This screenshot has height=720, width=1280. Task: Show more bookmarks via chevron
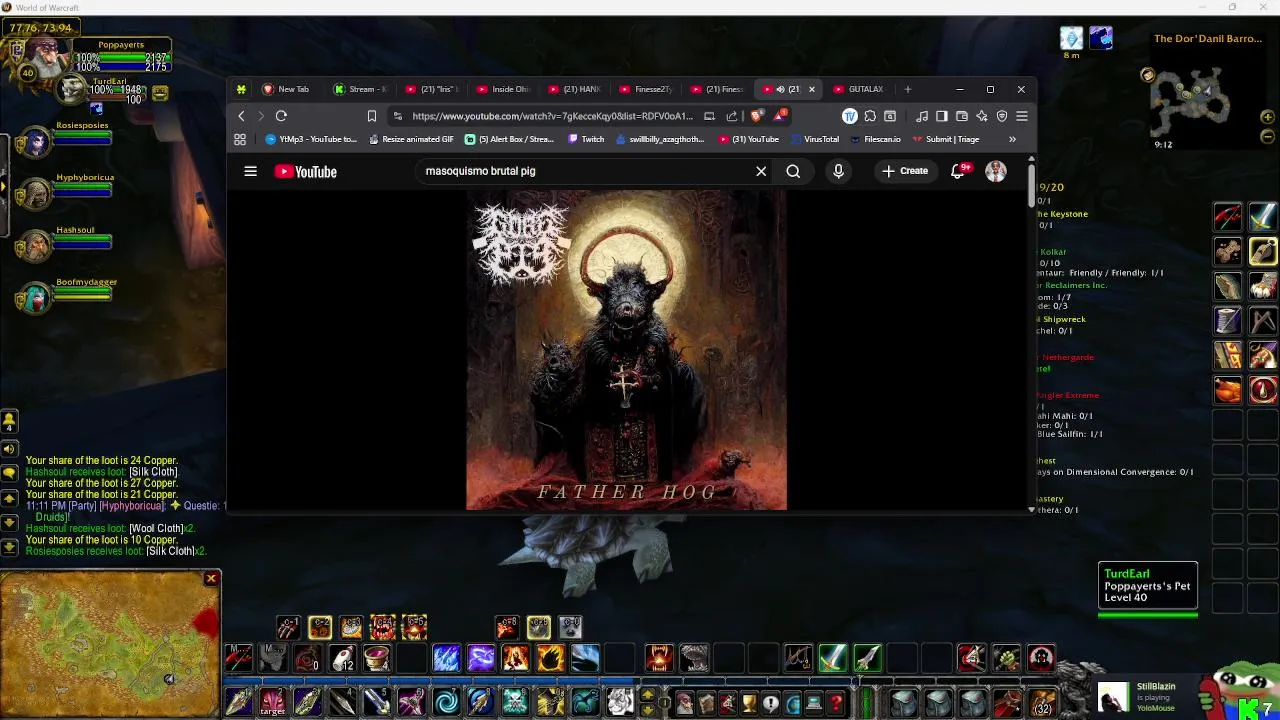pos(1012,139)
